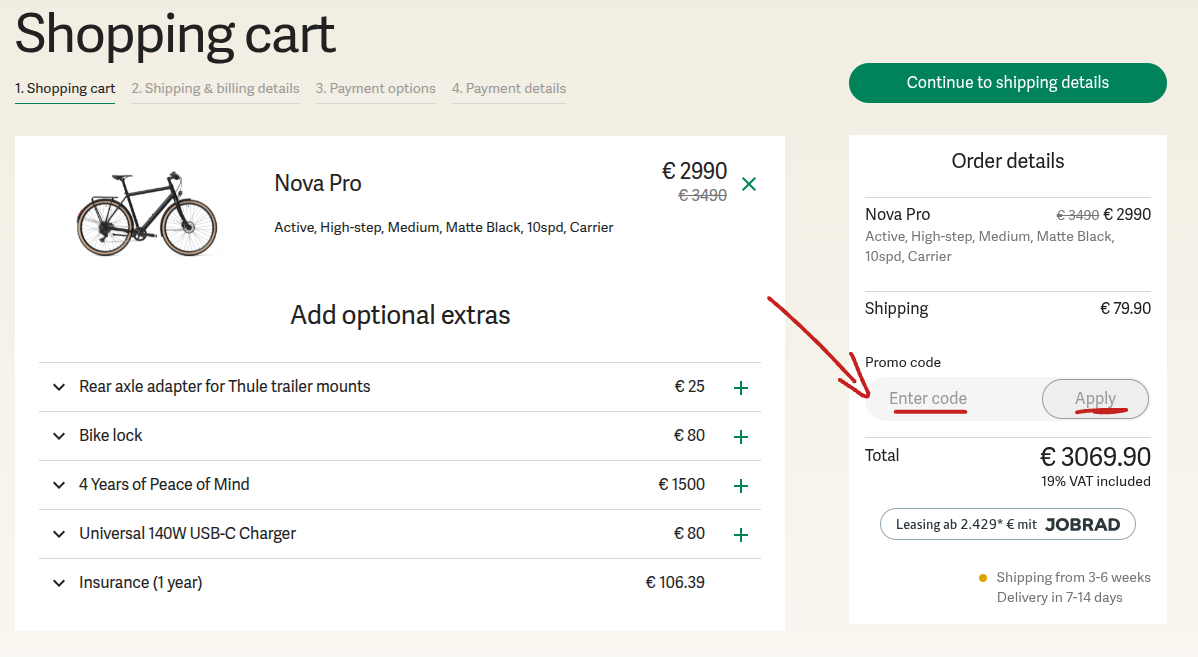Expand Universal 140W USB-C Charger chevron

59,534
